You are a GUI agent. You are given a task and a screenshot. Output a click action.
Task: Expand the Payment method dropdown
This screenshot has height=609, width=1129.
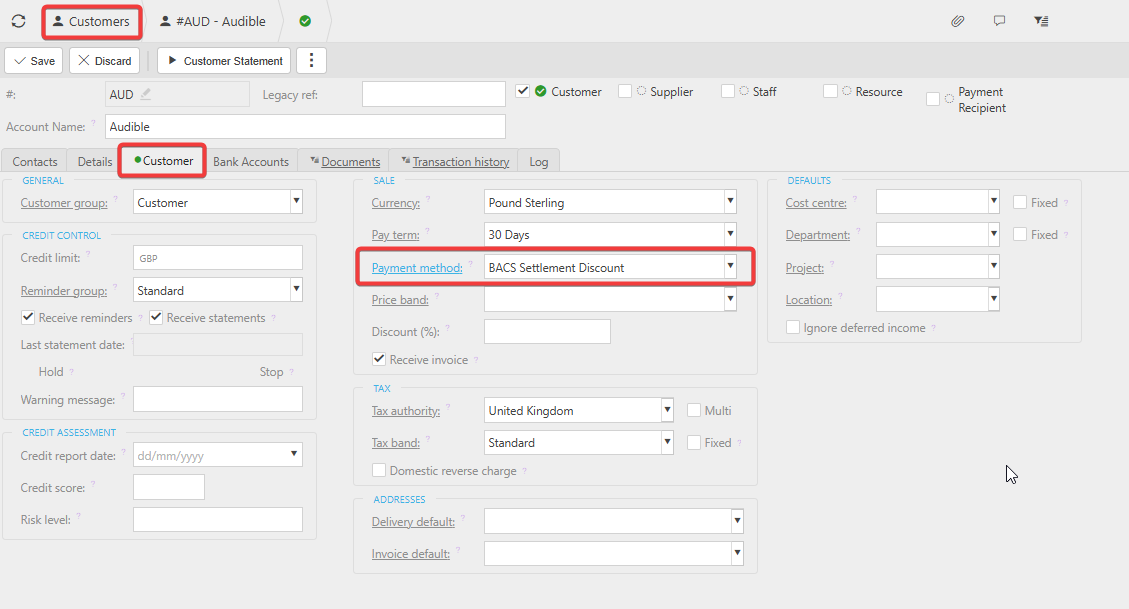click(x=730, y=267)
